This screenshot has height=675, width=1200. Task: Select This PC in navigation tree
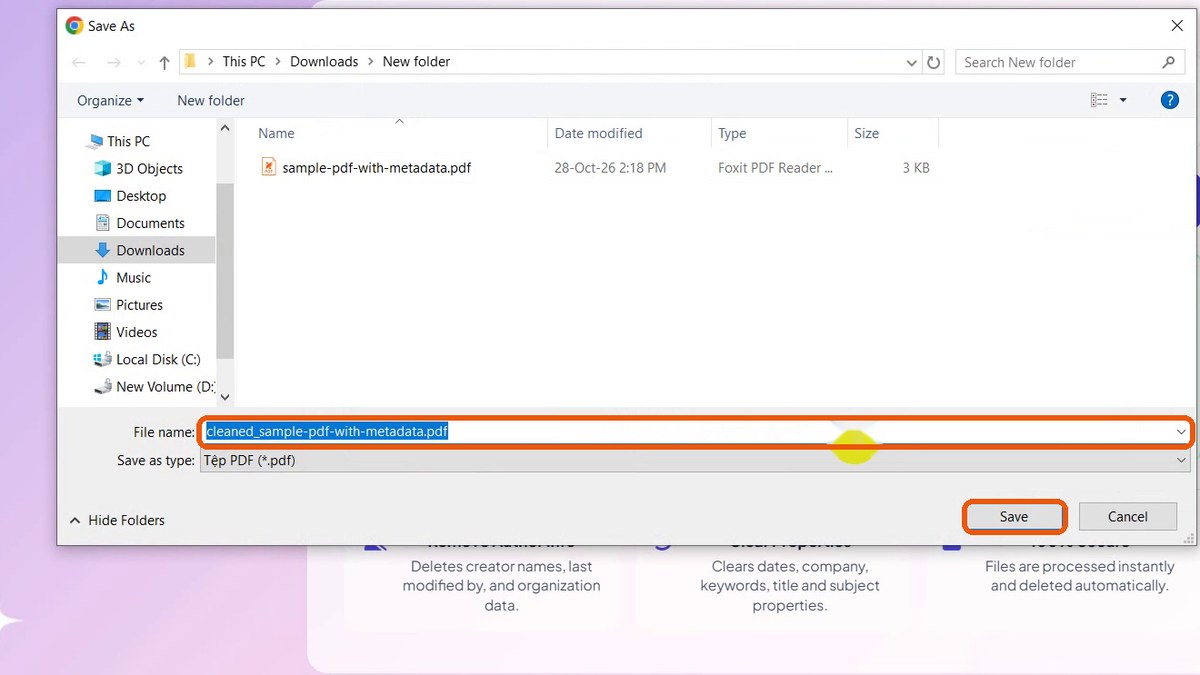point(128,141)
